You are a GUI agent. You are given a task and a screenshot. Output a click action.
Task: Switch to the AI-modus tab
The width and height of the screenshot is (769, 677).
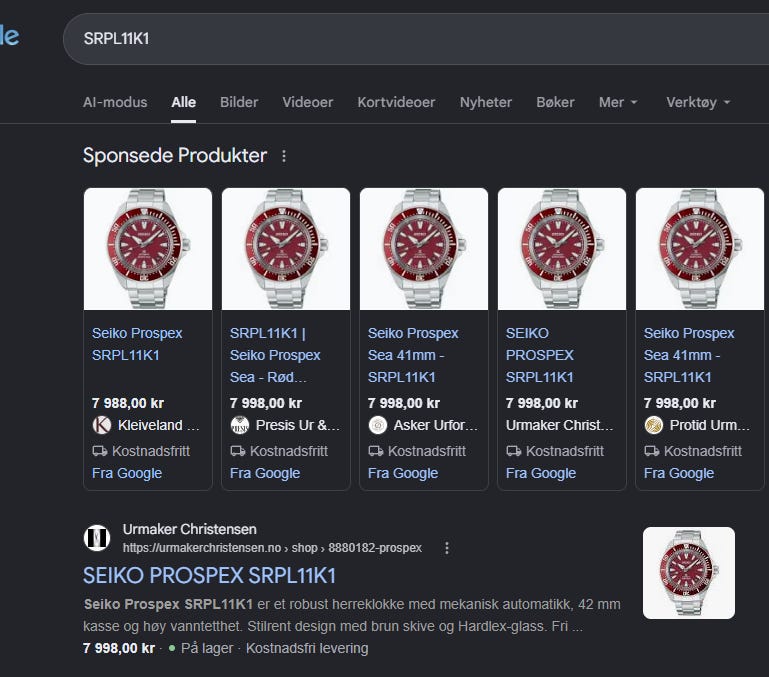coord(115,102)
